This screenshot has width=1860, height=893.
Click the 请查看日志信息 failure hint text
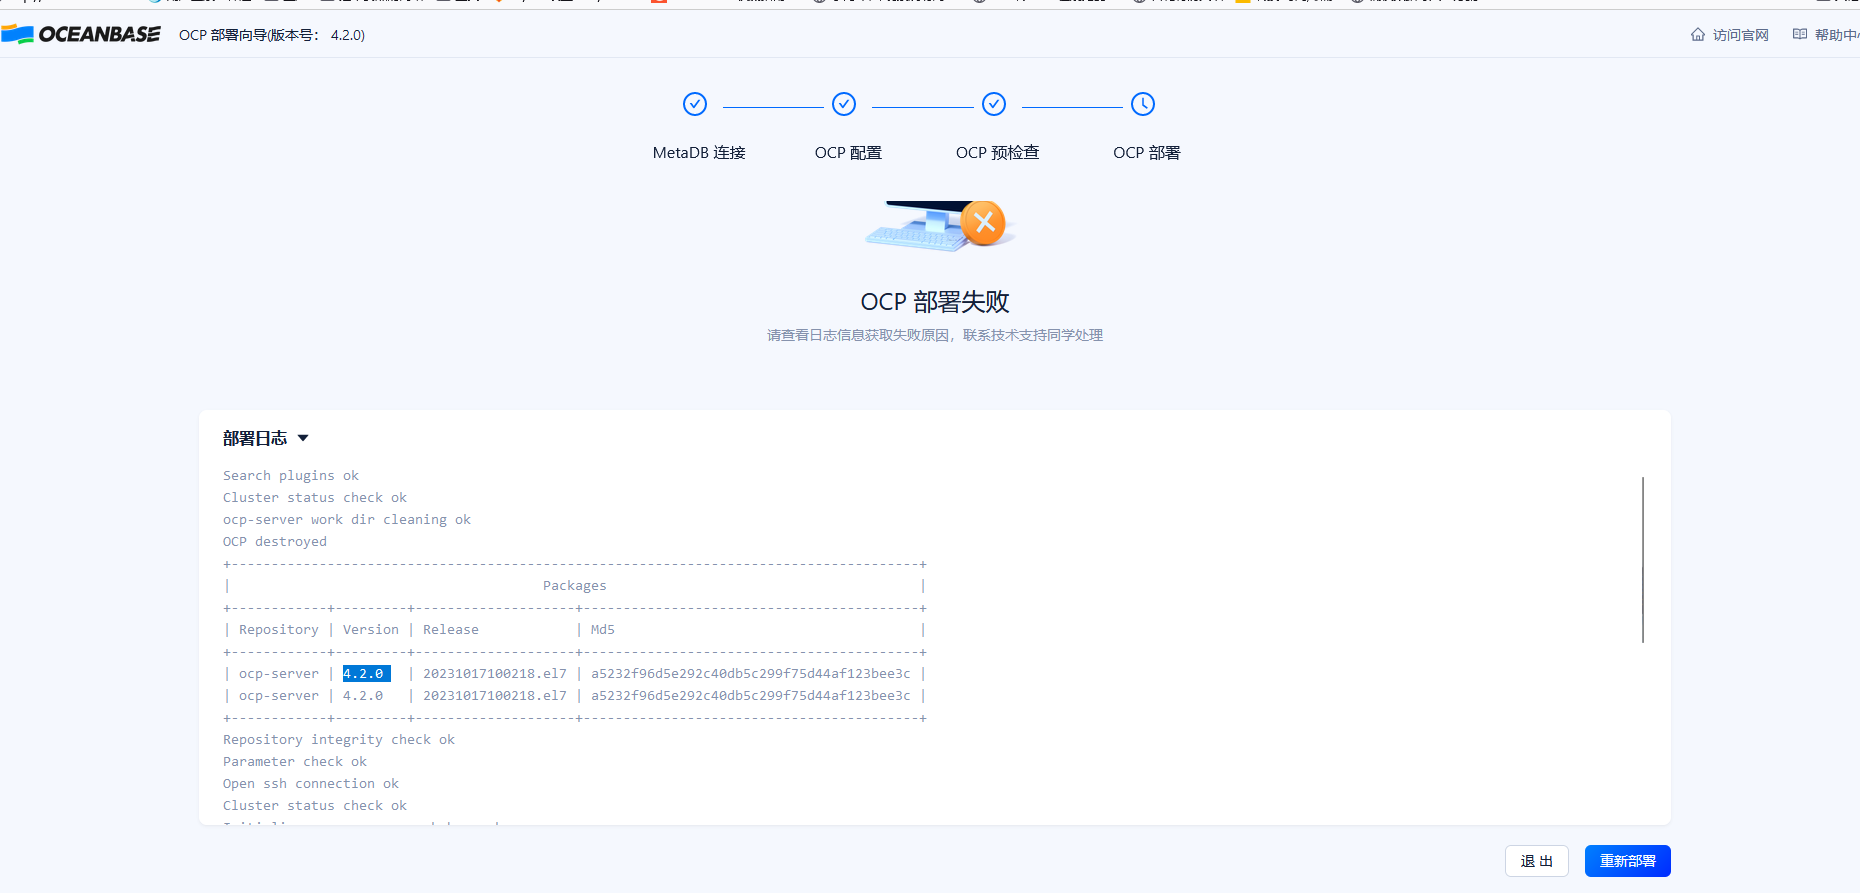click(935, 335)
